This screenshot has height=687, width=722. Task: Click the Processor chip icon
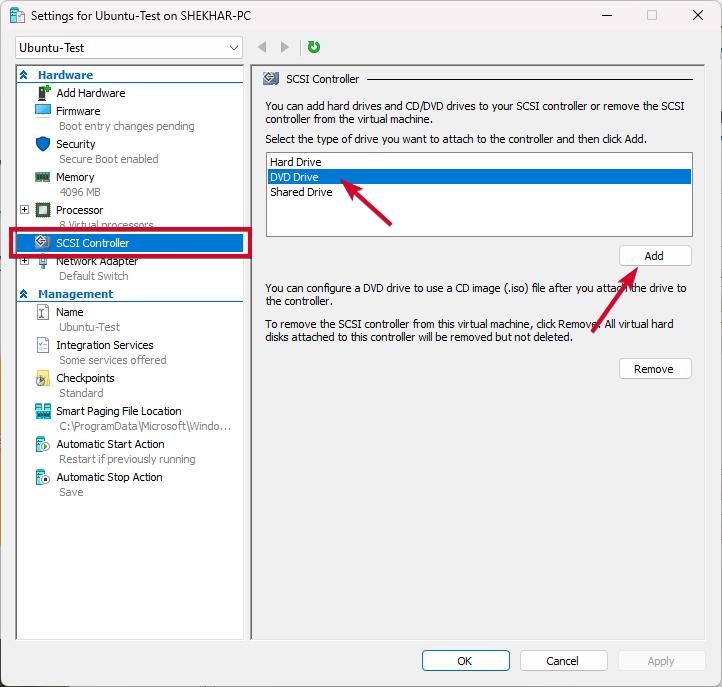point(43,210)
